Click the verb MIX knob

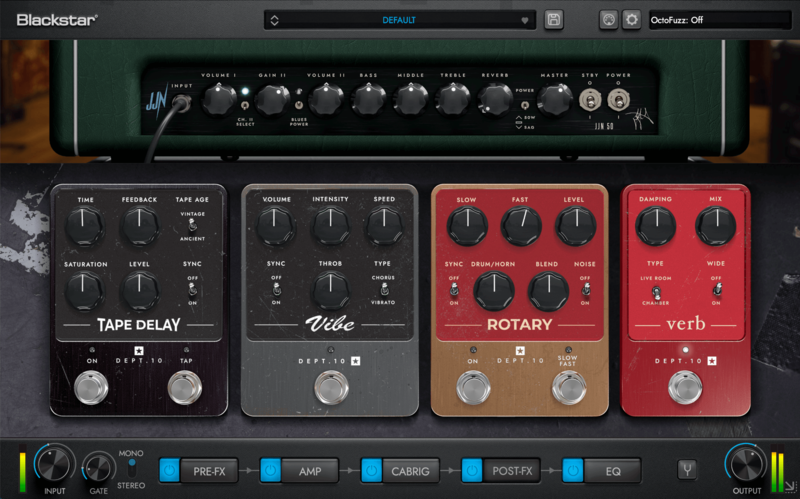(716, 226)
